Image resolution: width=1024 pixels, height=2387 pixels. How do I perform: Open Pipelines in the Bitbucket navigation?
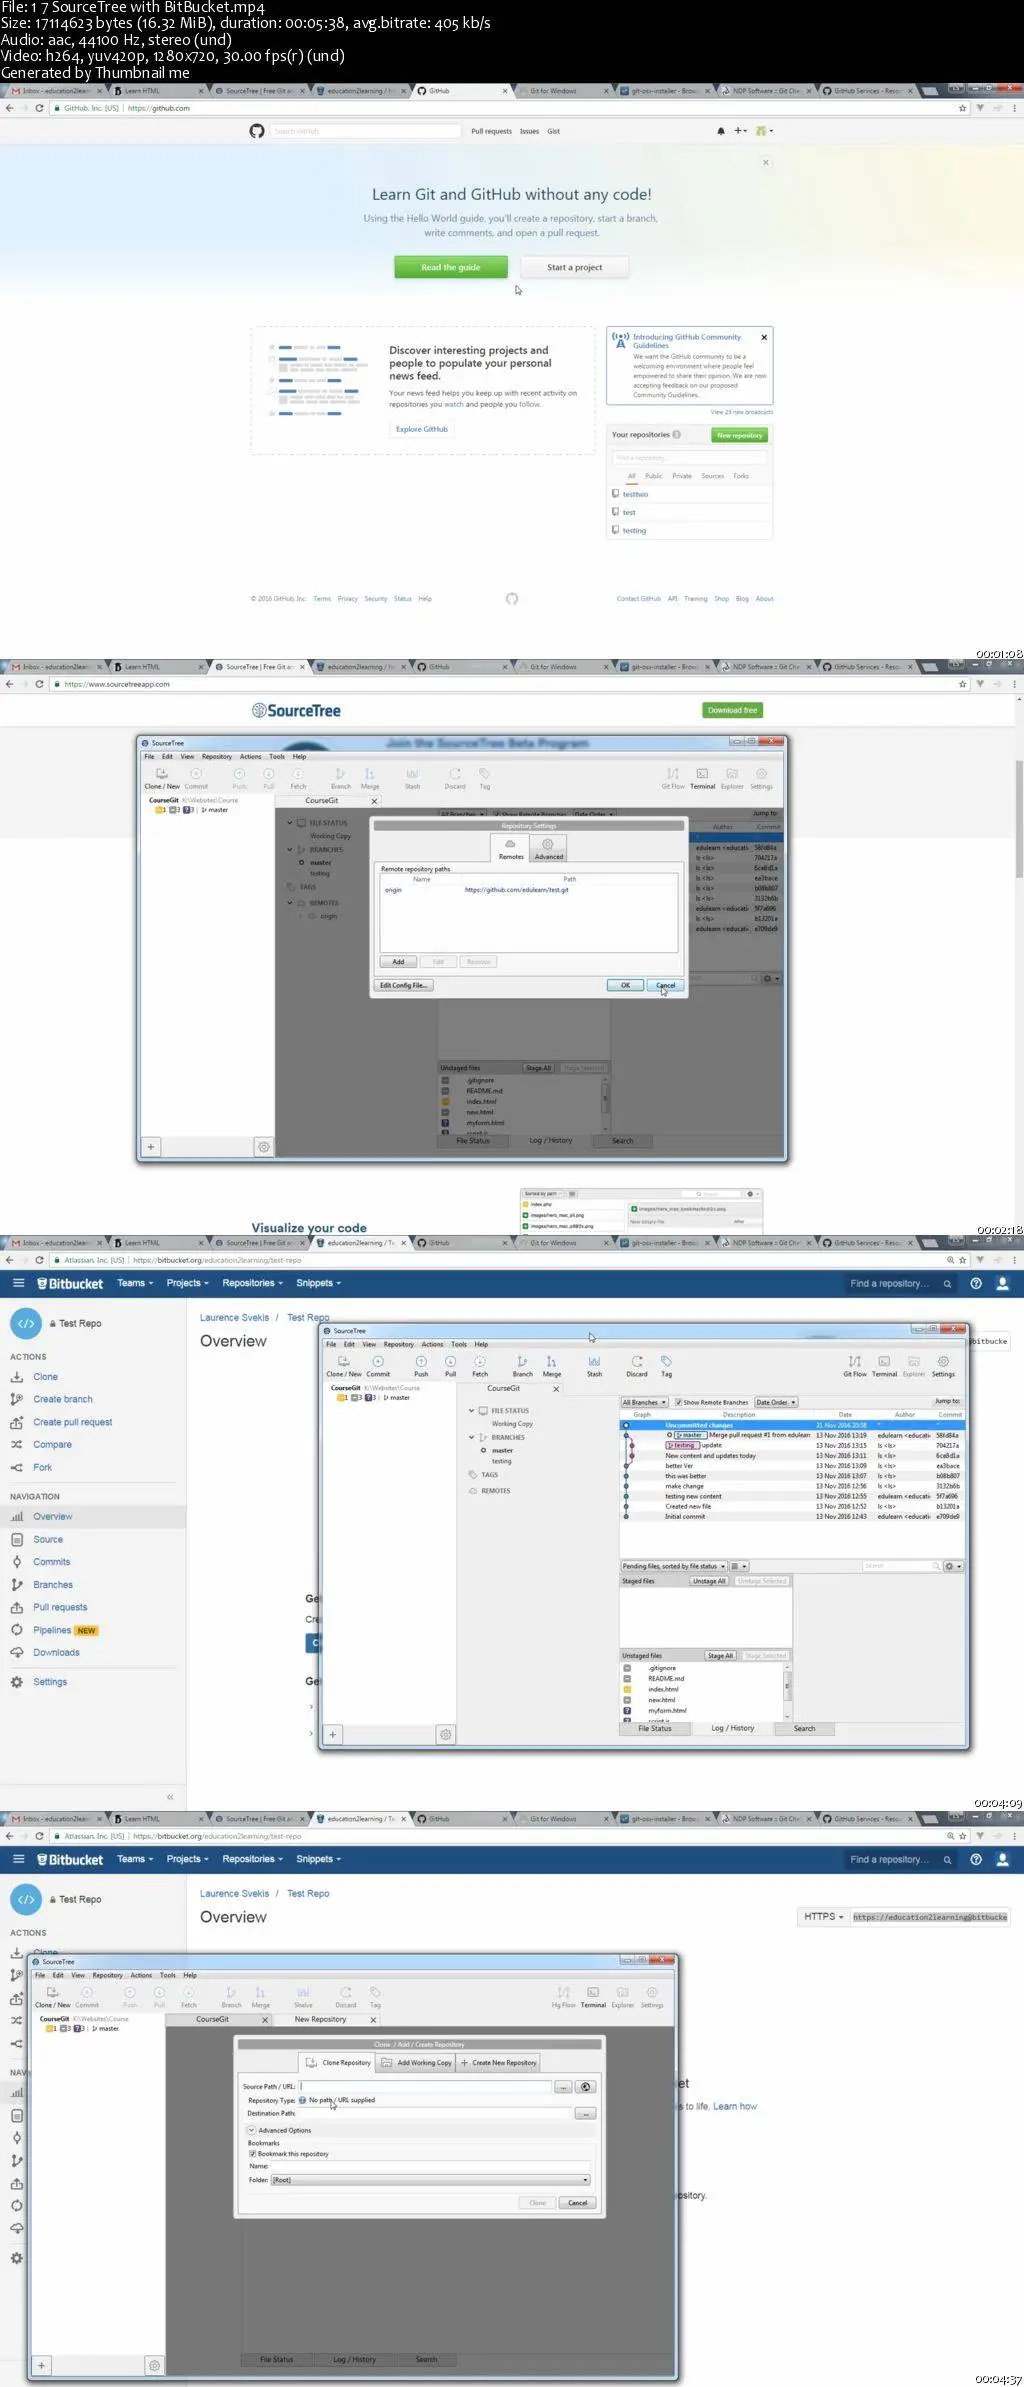(51, 1630)
